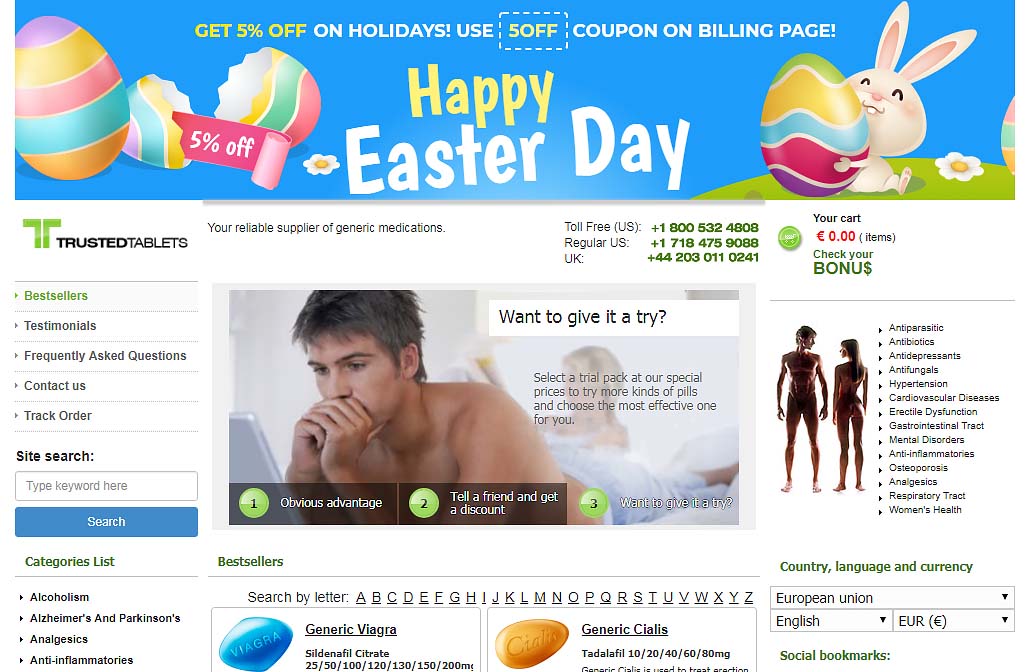Click the blue Viagra pill image
This screenshot has height=672, width=1030.
tap(256, 644)
